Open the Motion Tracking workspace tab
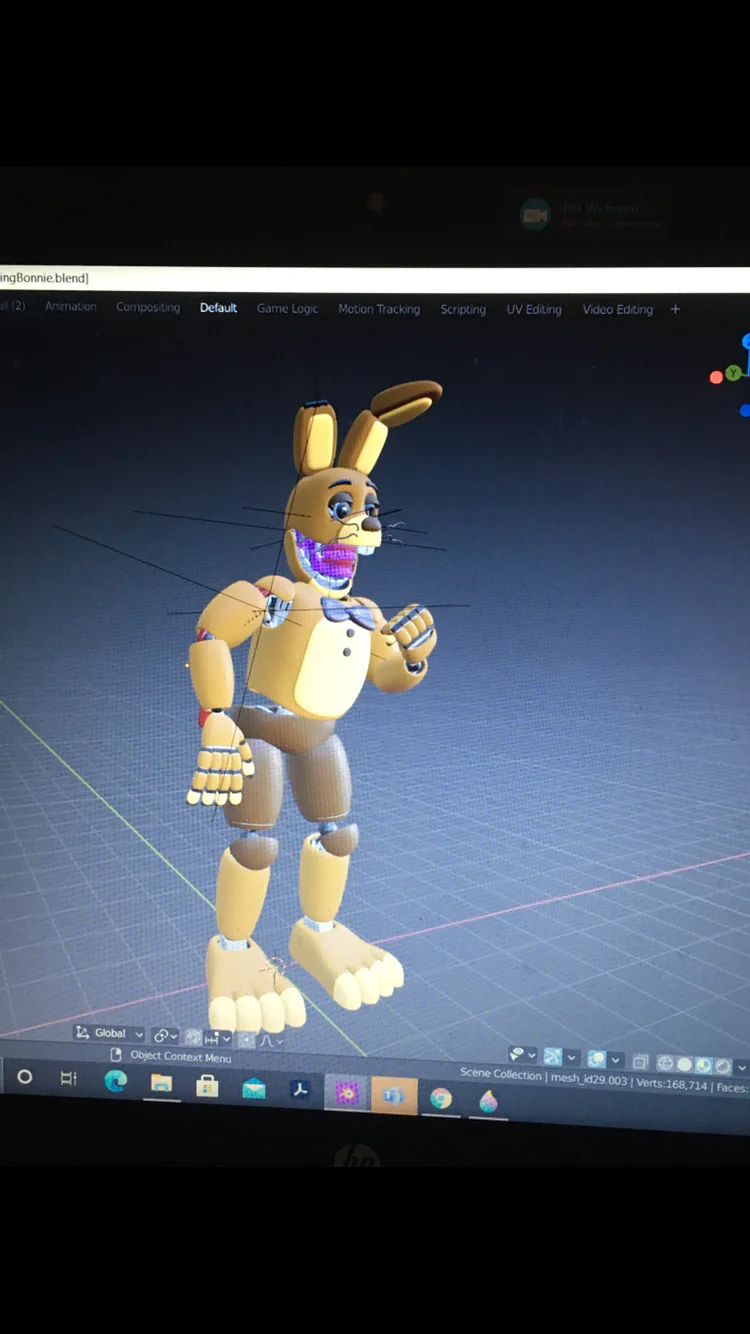750x1334 pixels. point(379,309)
